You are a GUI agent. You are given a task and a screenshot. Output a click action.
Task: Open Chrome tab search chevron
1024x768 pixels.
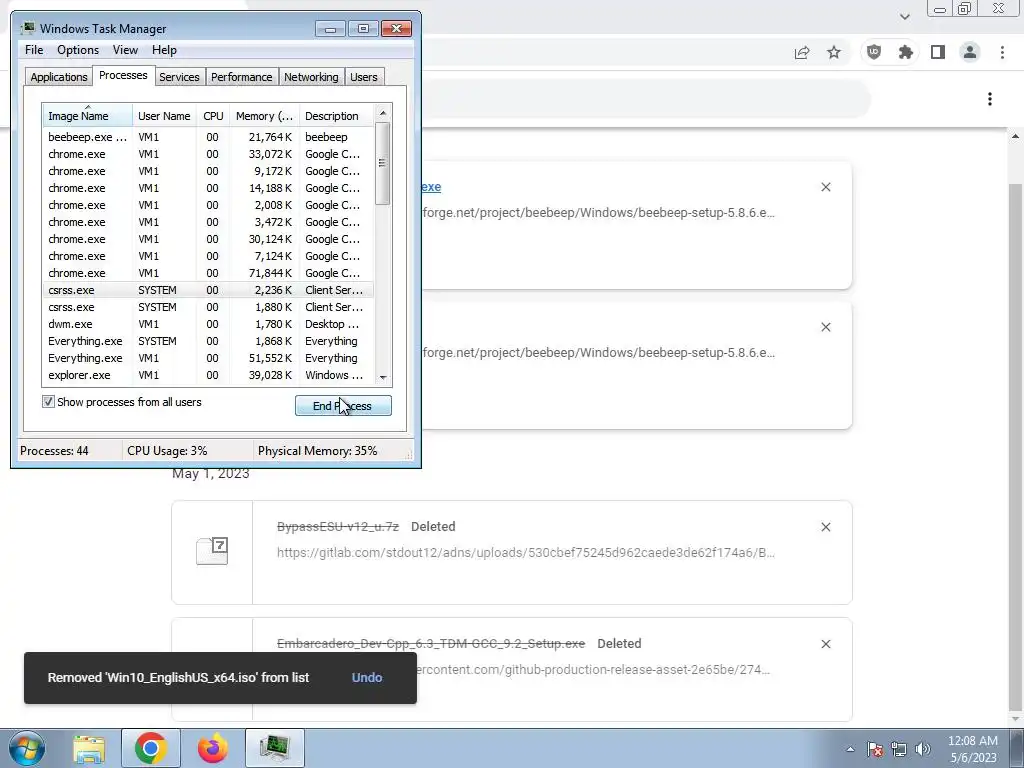[904, 16]
